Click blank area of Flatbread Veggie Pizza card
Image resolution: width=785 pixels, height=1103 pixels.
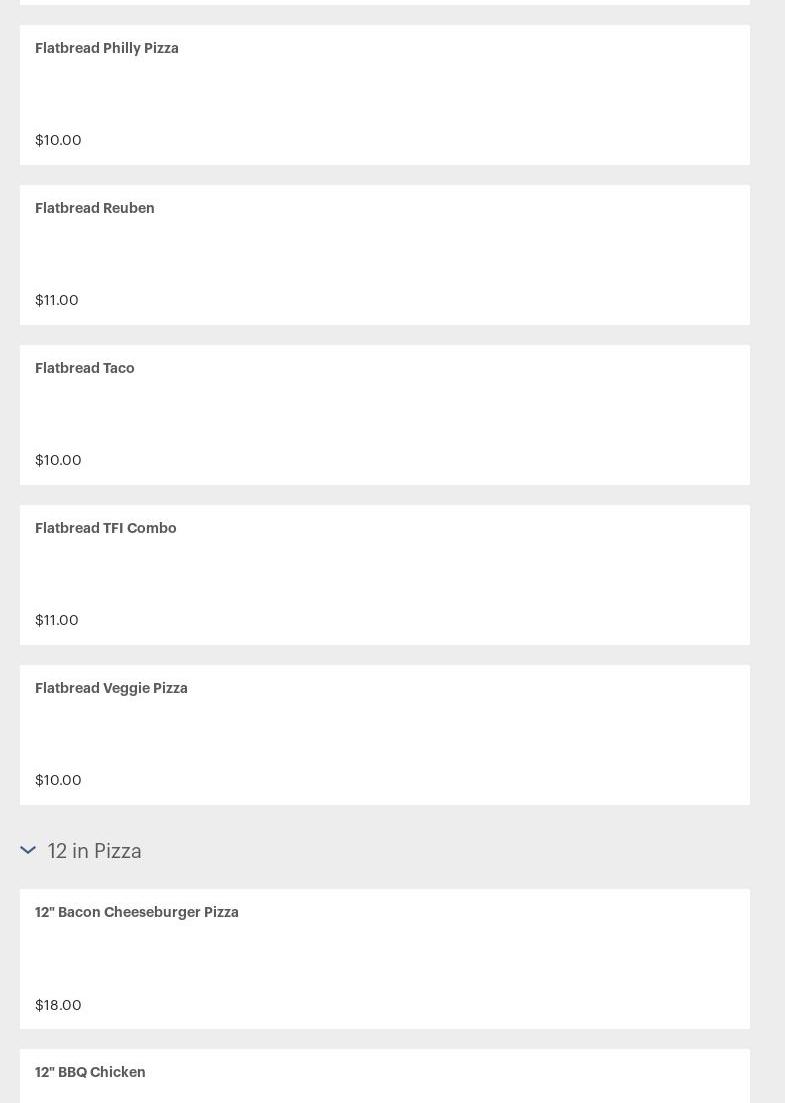point(450,735)
